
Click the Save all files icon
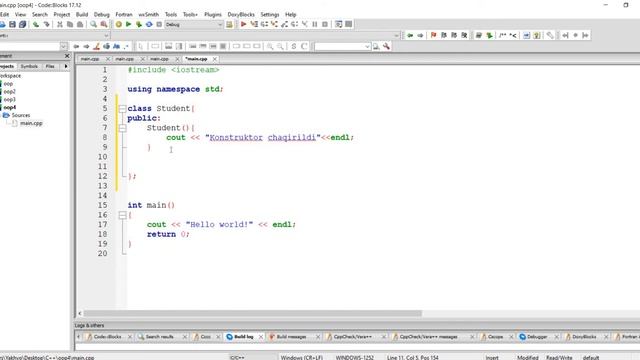coord(22,24)
